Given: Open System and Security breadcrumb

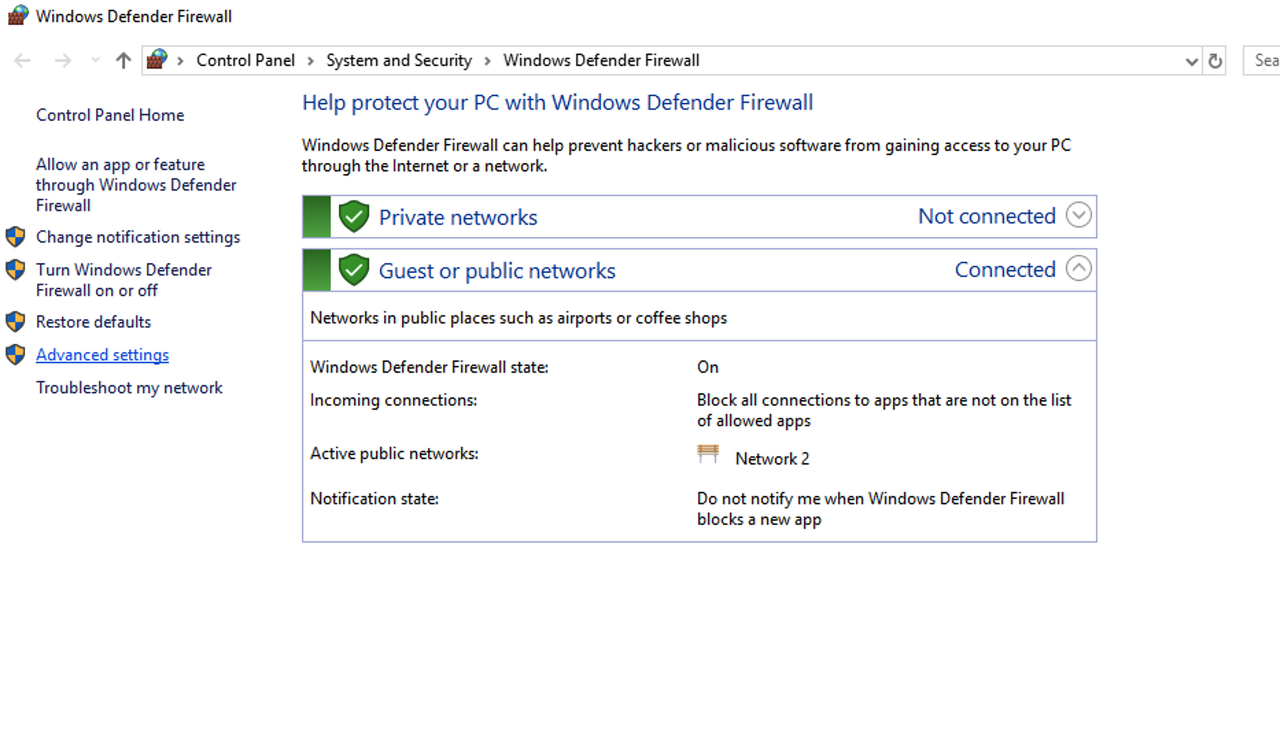Looking at the screenshot, I should pos(399,60).
